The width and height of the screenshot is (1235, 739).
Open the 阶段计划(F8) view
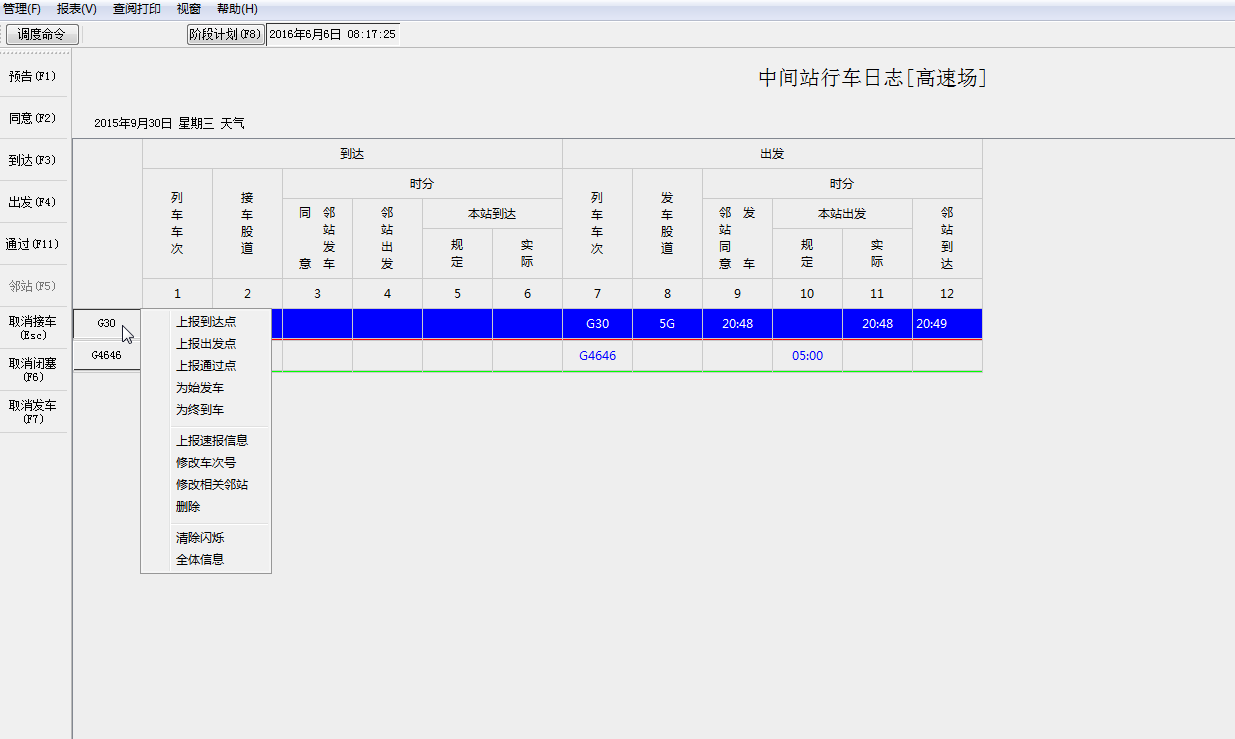tap(225, 33)
